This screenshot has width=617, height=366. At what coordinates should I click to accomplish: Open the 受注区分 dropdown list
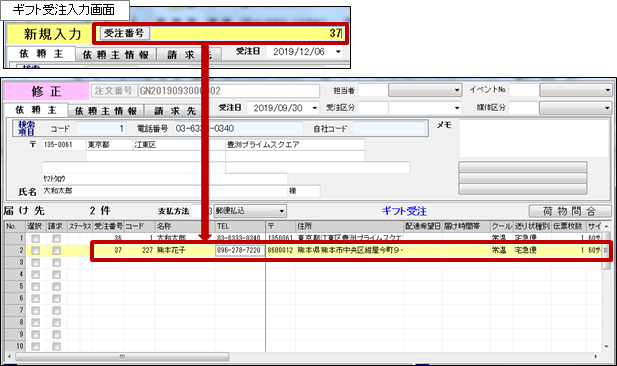coord(456,108)
